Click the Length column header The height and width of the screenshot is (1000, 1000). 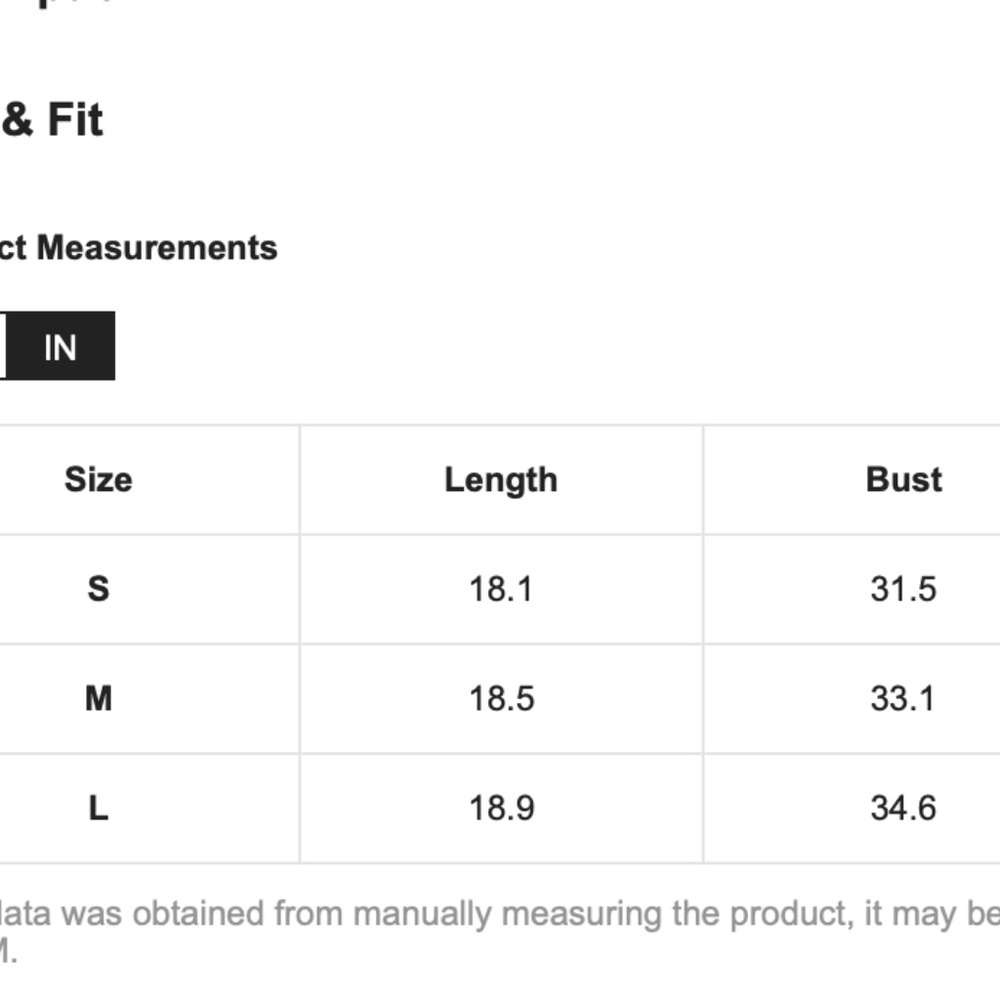click(501, 480)
